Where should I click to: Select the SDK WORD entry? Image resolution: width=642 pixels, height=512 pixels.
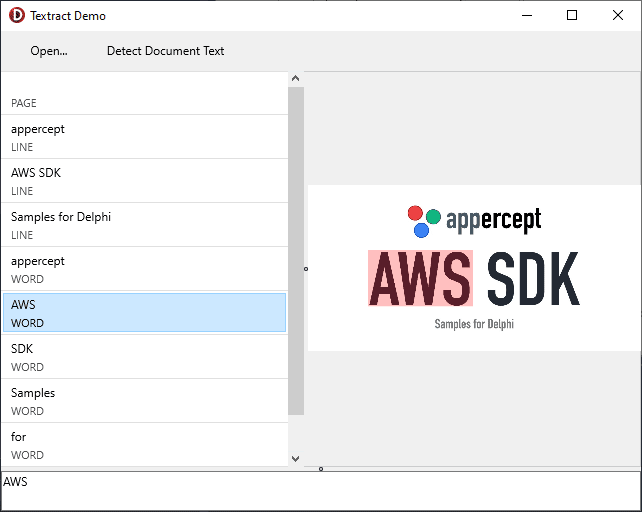(145, 357)
